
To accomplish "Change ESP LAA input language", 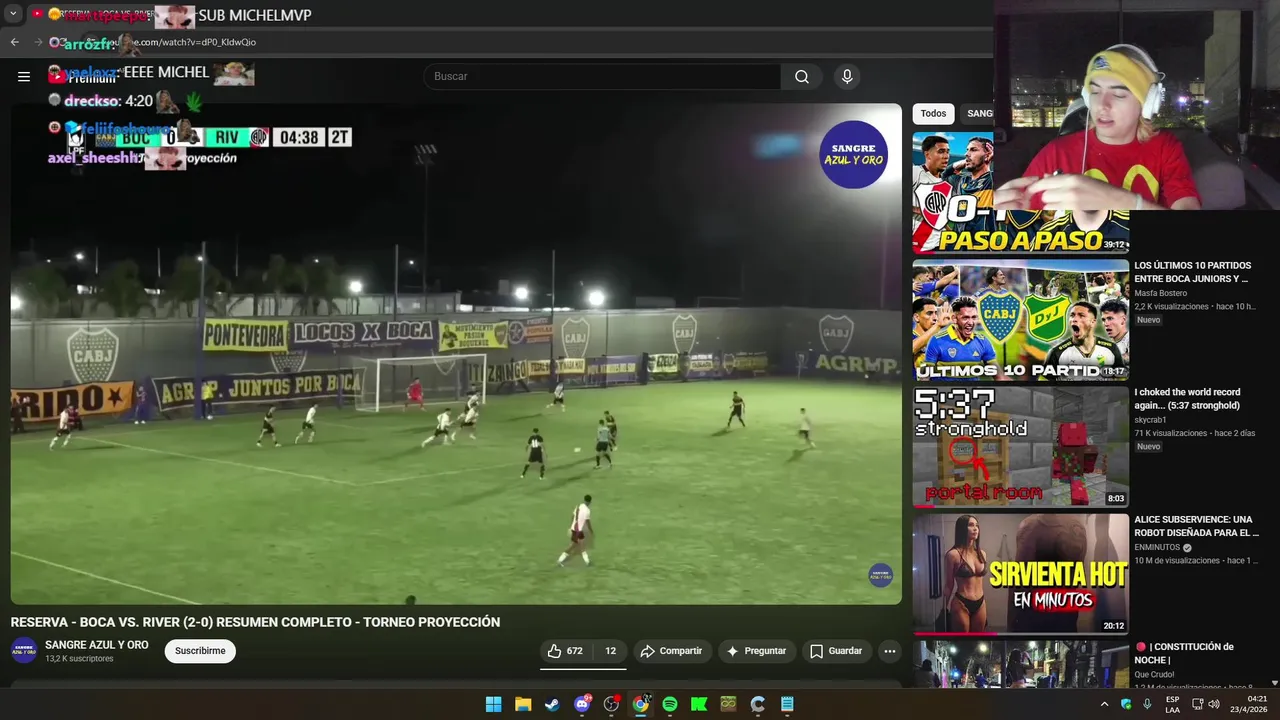I will click(x=1172, y=704).
